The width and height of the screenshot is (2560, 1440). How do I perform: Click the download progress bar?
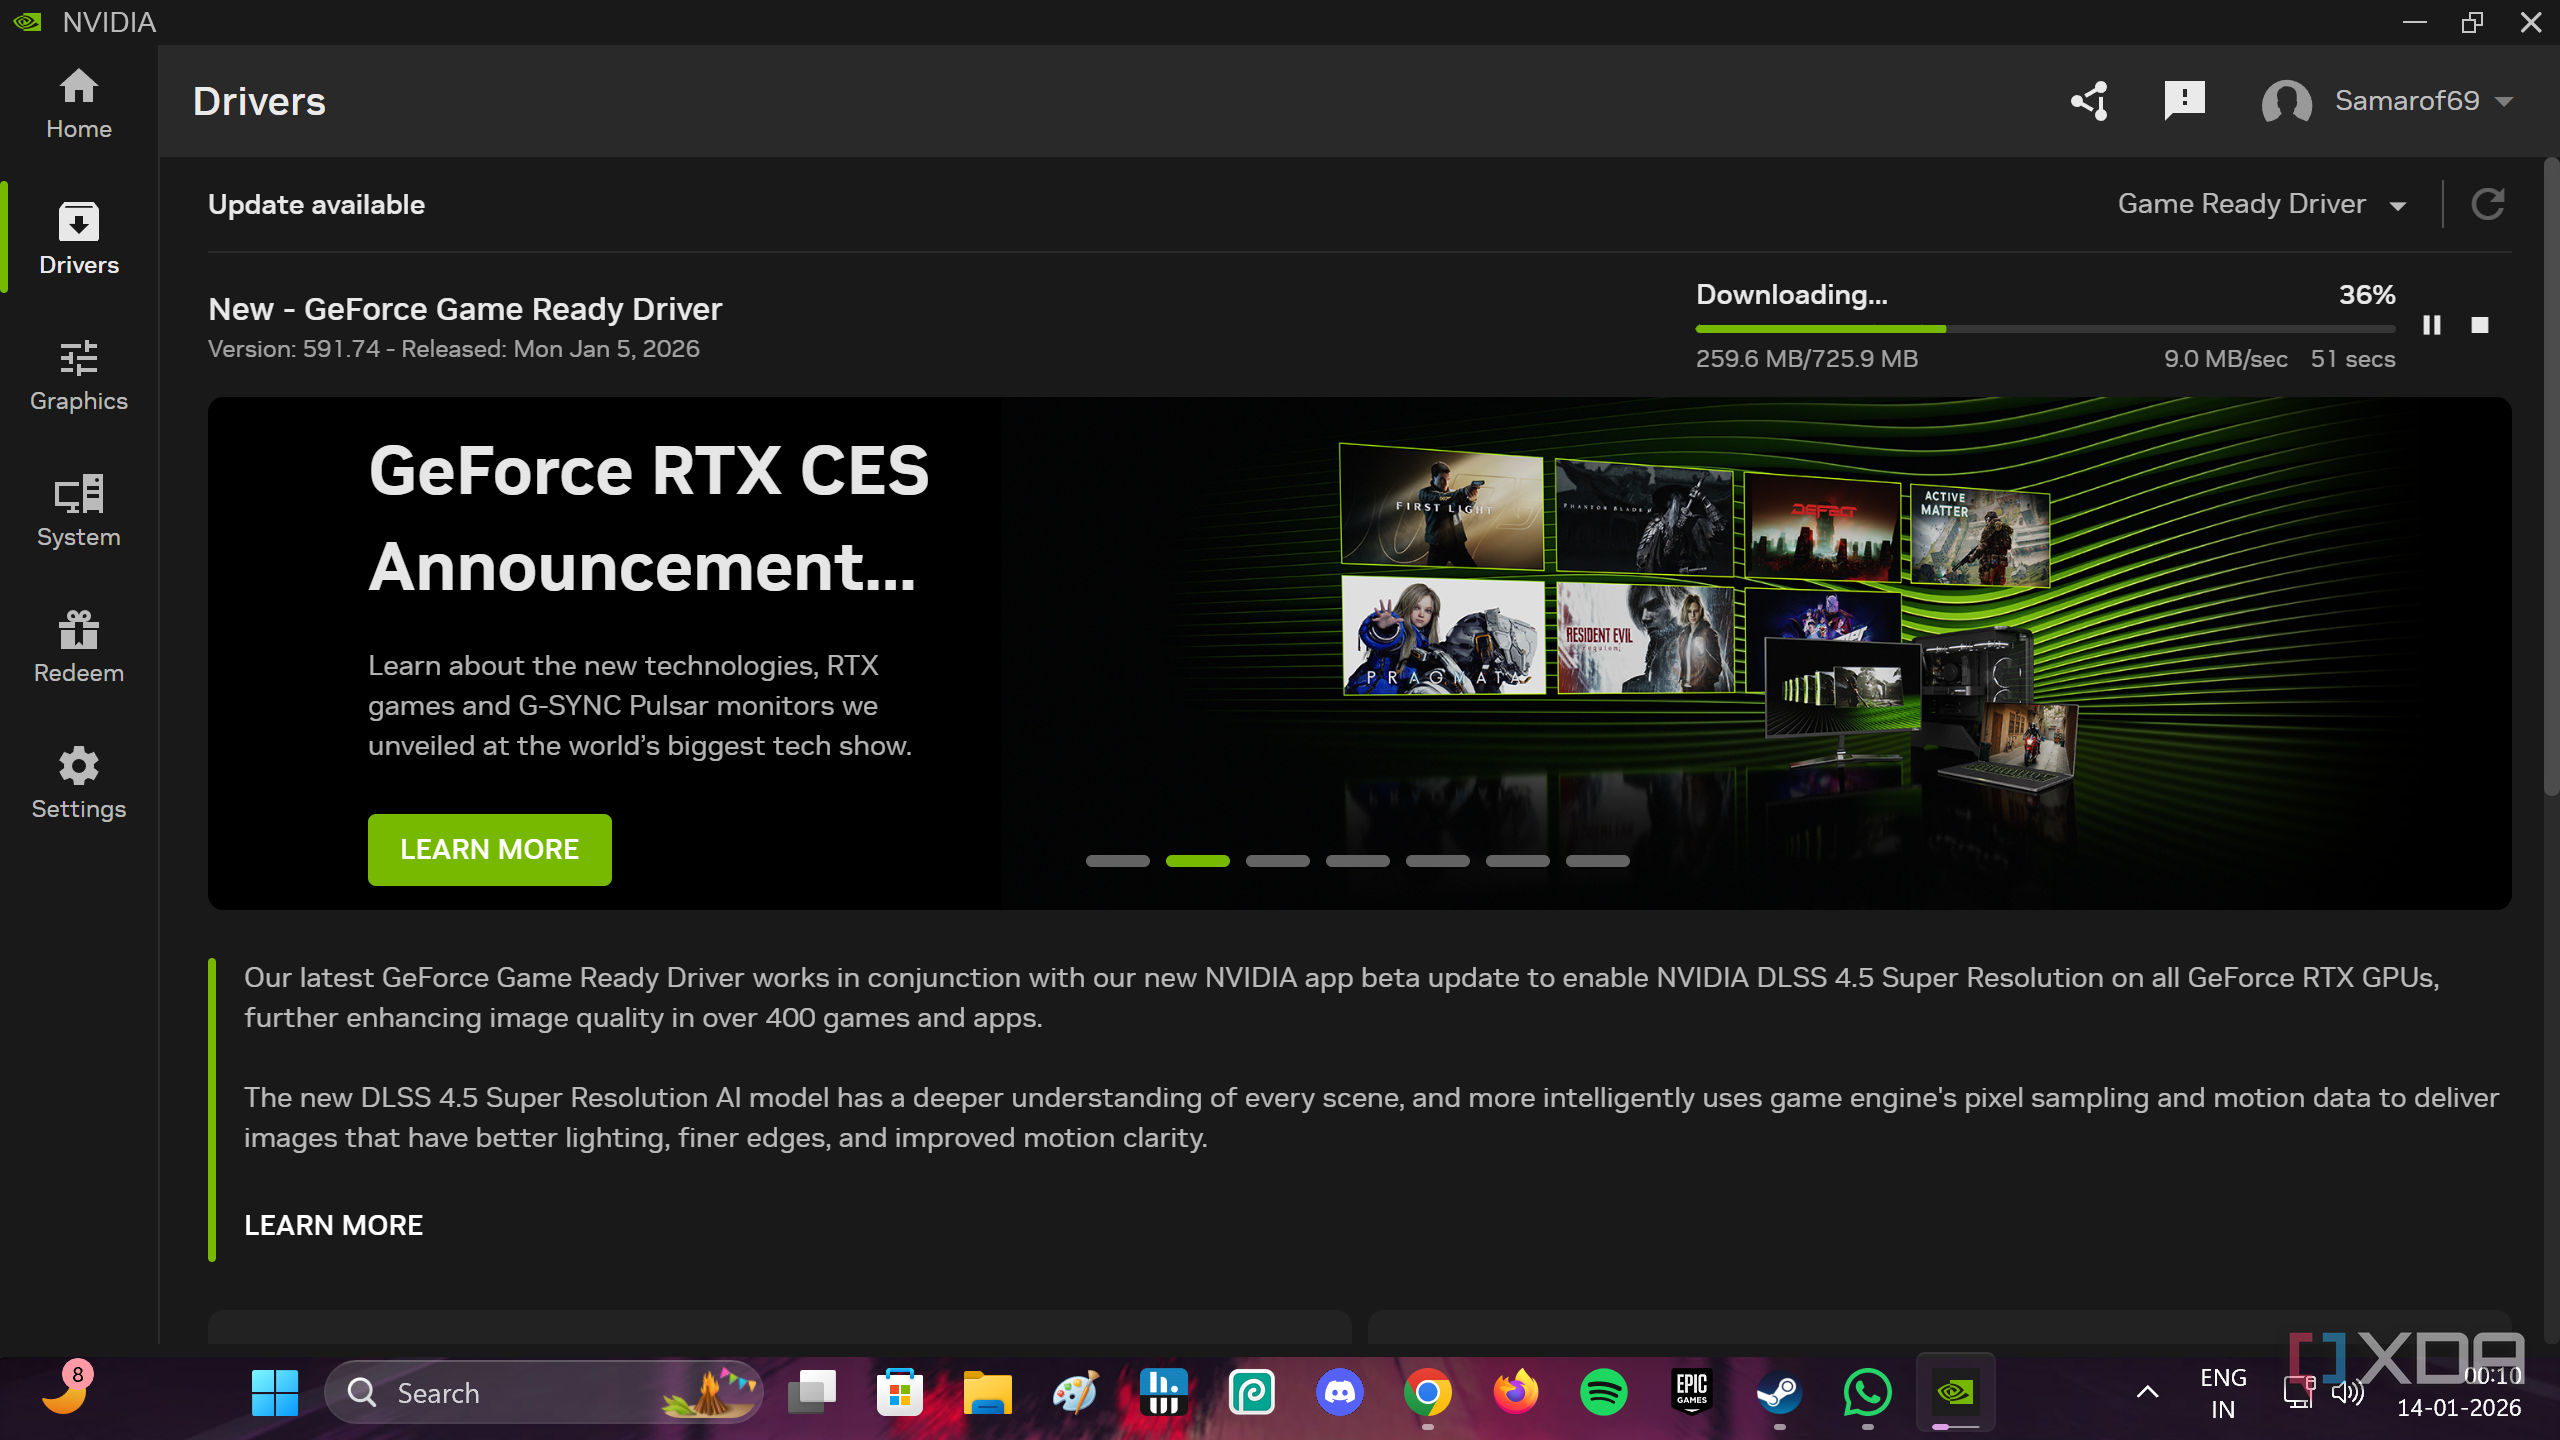click(x=2045, y=328)
